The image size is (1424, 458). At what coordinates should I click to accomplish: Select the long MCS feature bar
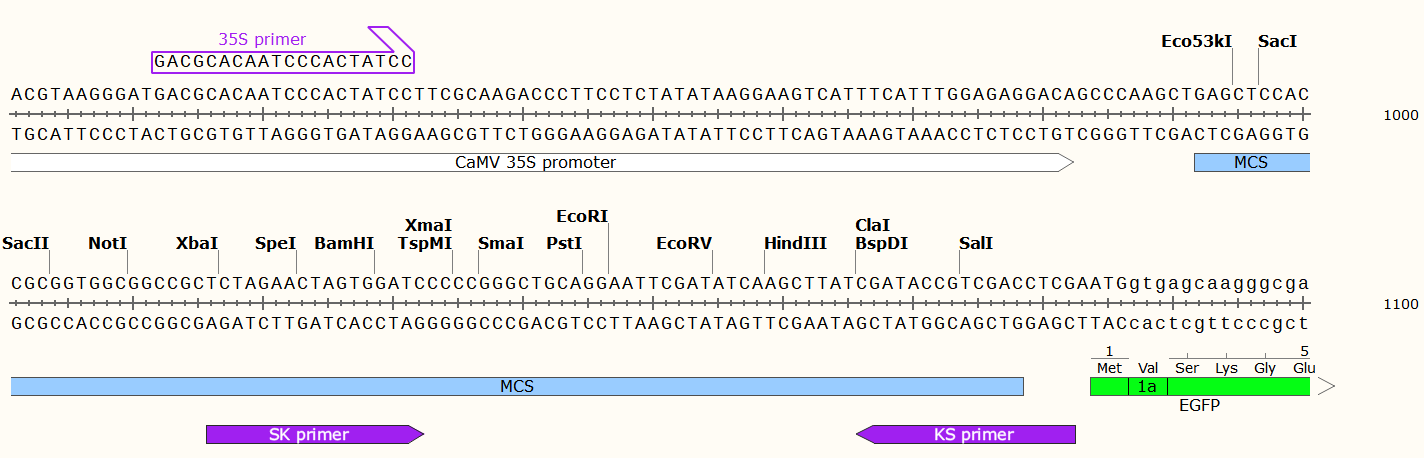tap(517, 386)
